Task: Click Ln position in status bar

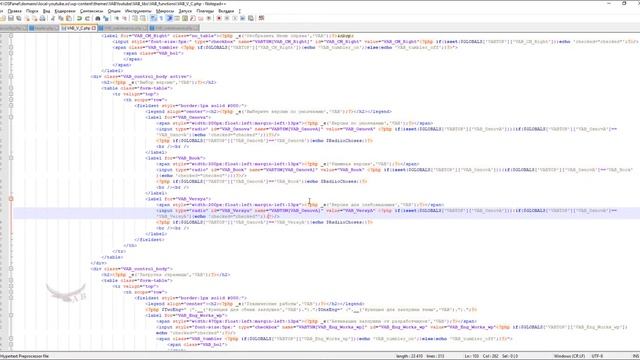Action: click(471, 356)
